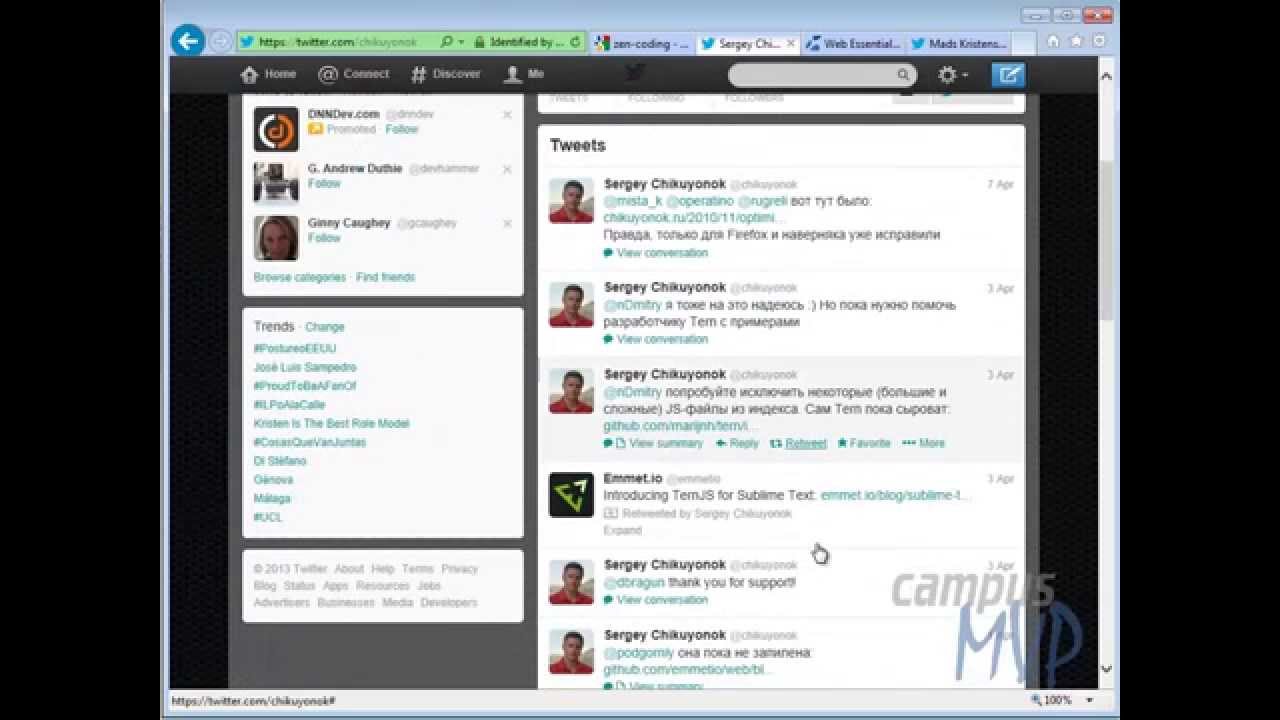Expand View summary on the github.com/marijnh/tern tweet
Screen dimensions: 1280x720
pos(653,443)
